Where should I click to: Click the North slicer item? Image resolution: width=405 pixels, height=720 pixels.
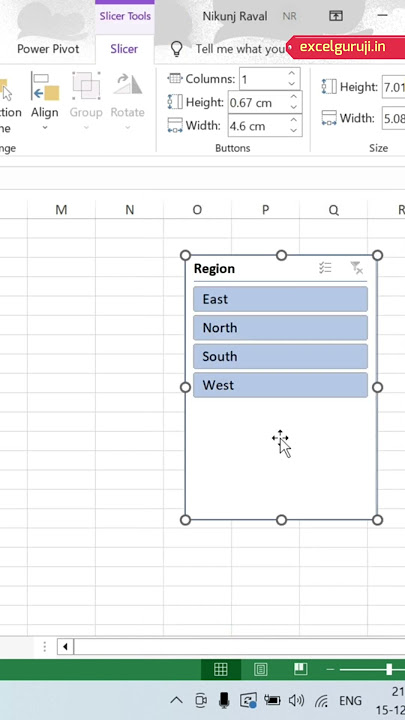pos(280,328)
